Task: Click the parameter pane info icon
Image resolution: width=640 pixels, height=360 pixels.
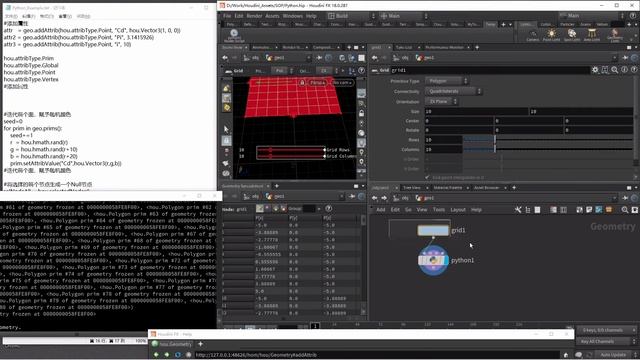Action: 624,70
